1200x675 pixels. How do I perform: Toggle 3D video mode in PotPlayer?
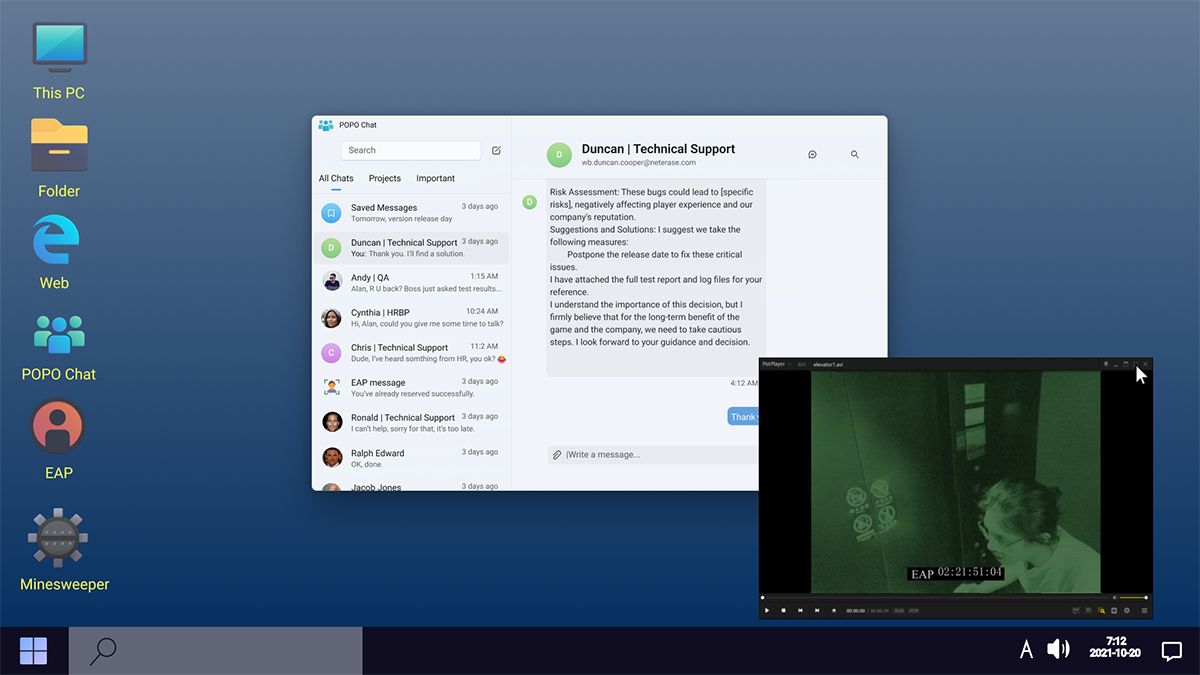pyautogui.click(x=1088, y=610)
